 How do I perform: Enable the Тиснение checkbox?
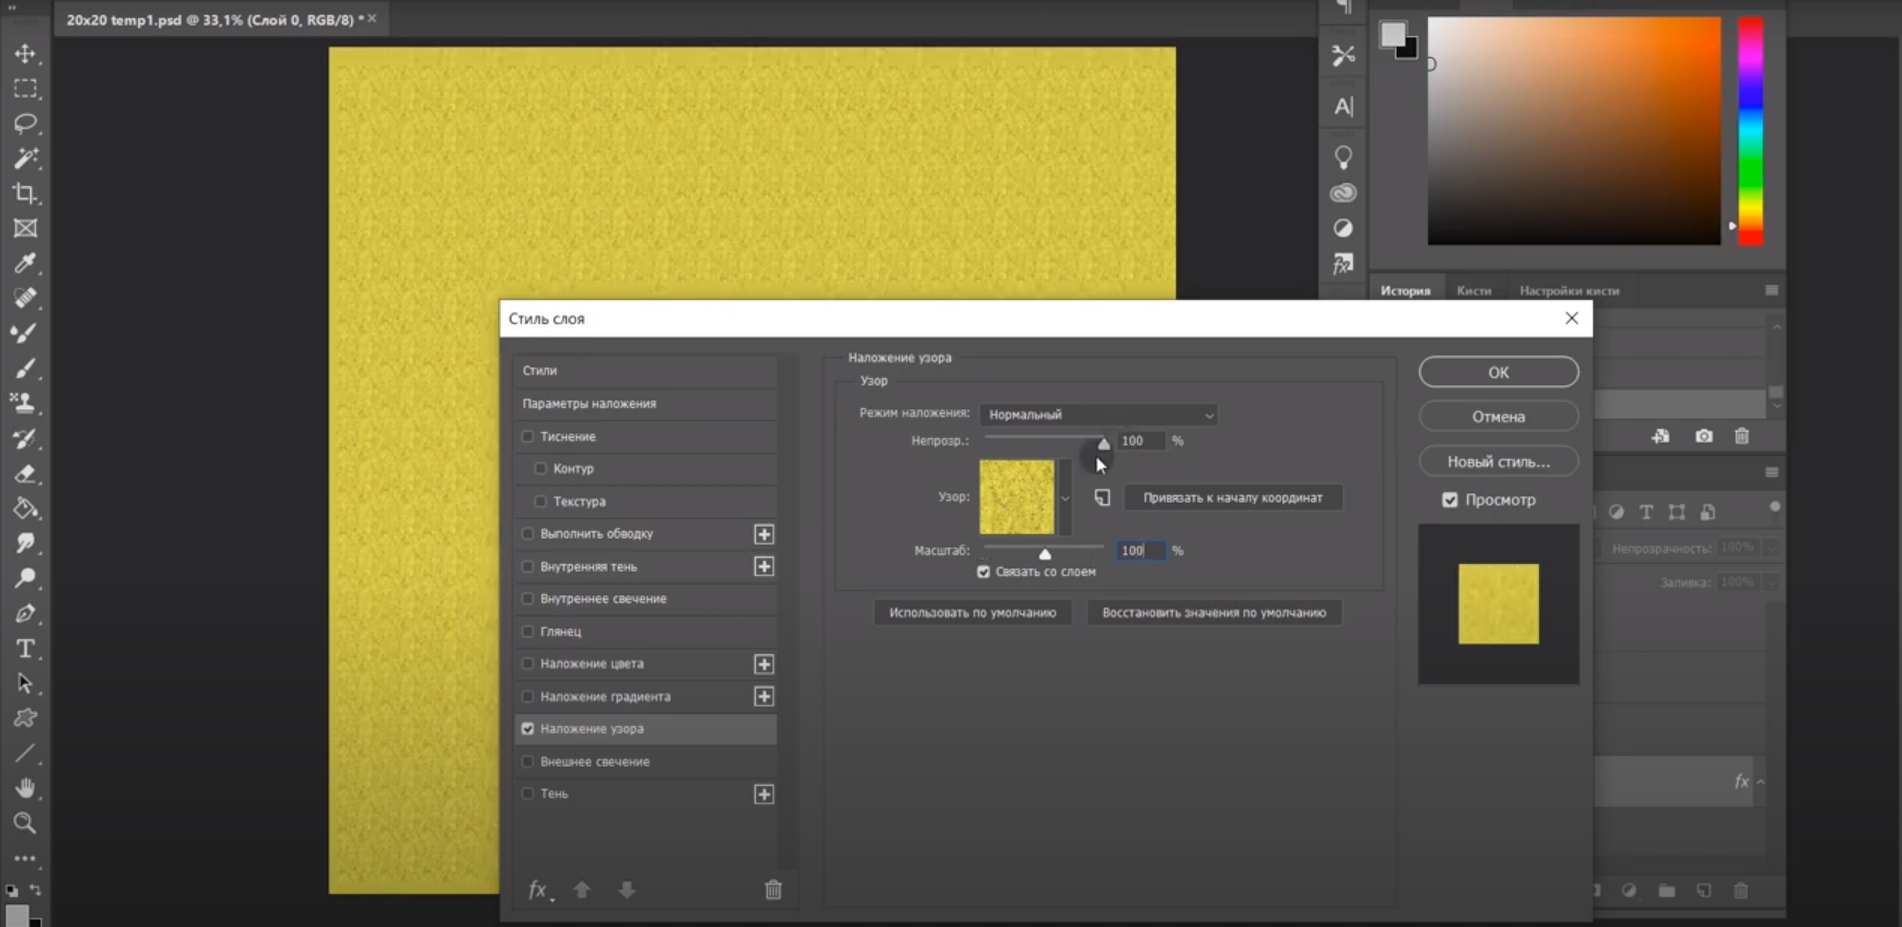click(528, 436)
